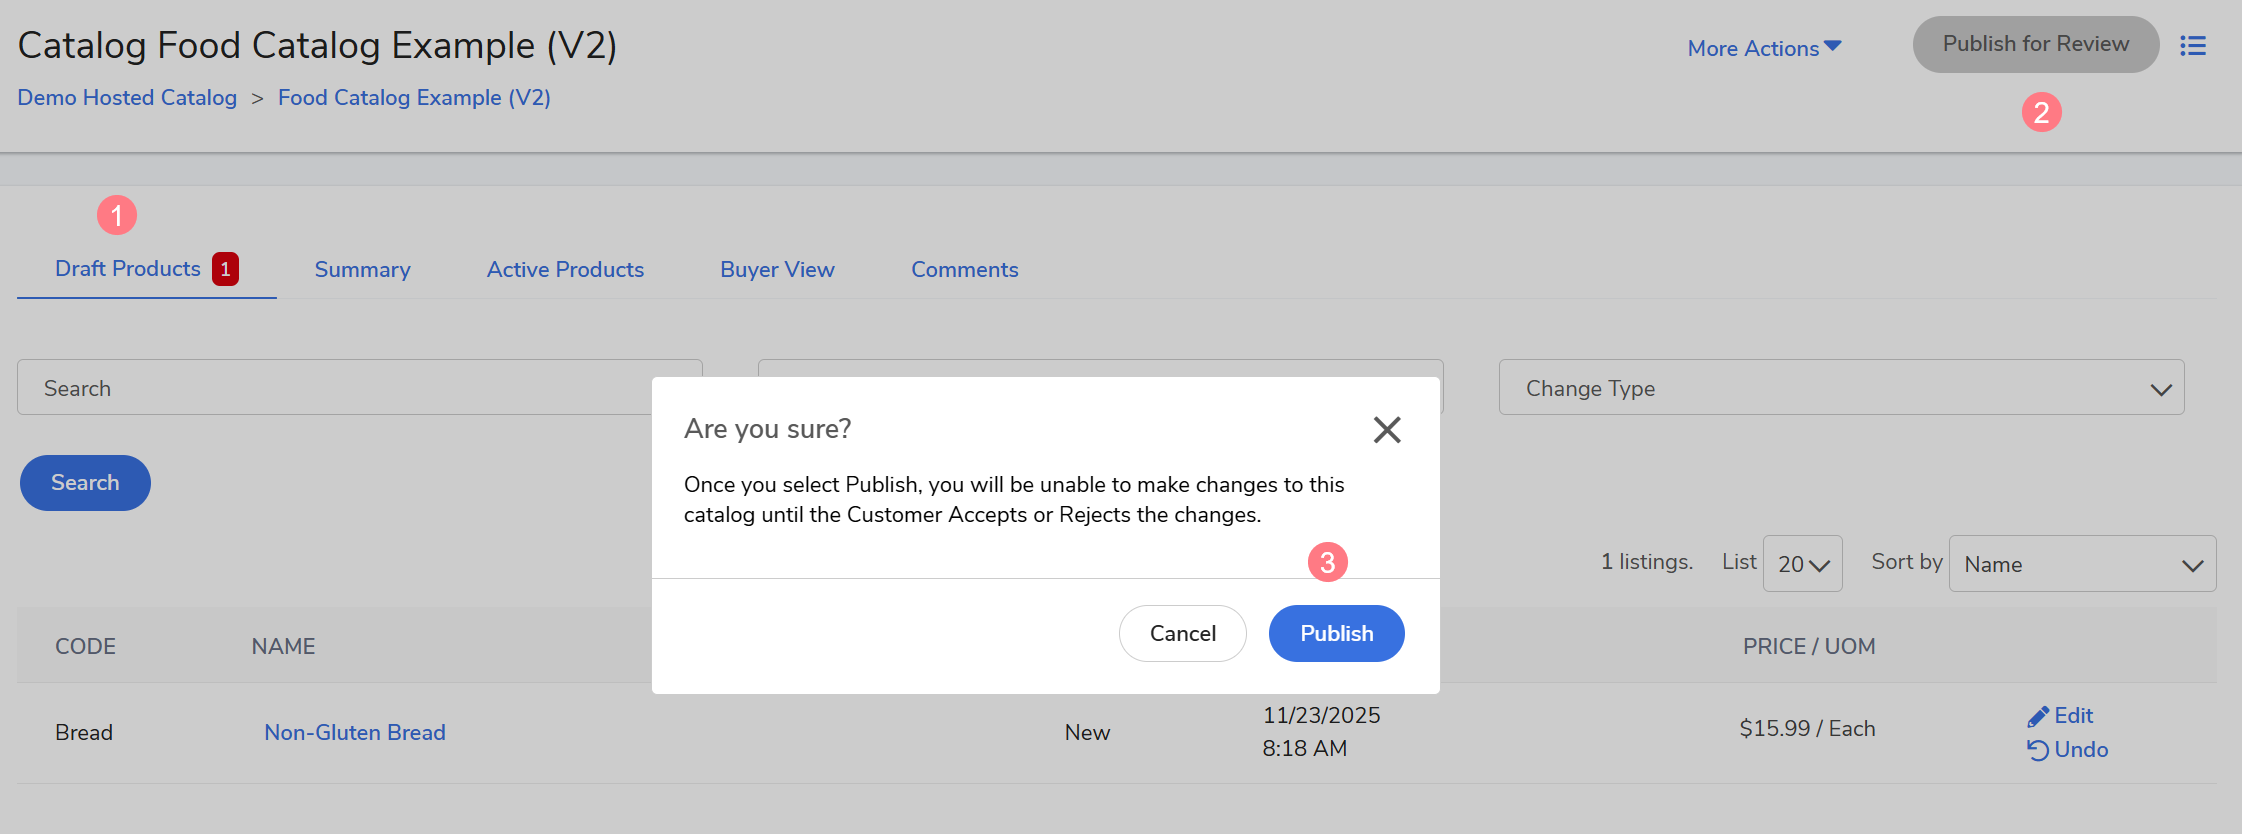Viewport: 2242px width, 834px height.
Task: Click the list menu icon top right
Action: (2193, 46)
